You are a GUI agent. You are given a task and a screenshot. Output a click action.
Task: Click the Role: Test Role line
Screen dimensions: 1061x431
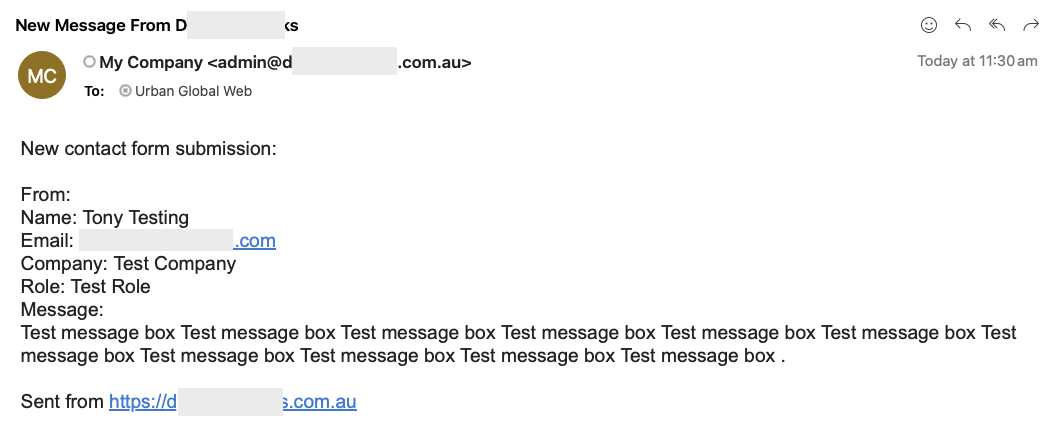[86, 287]
